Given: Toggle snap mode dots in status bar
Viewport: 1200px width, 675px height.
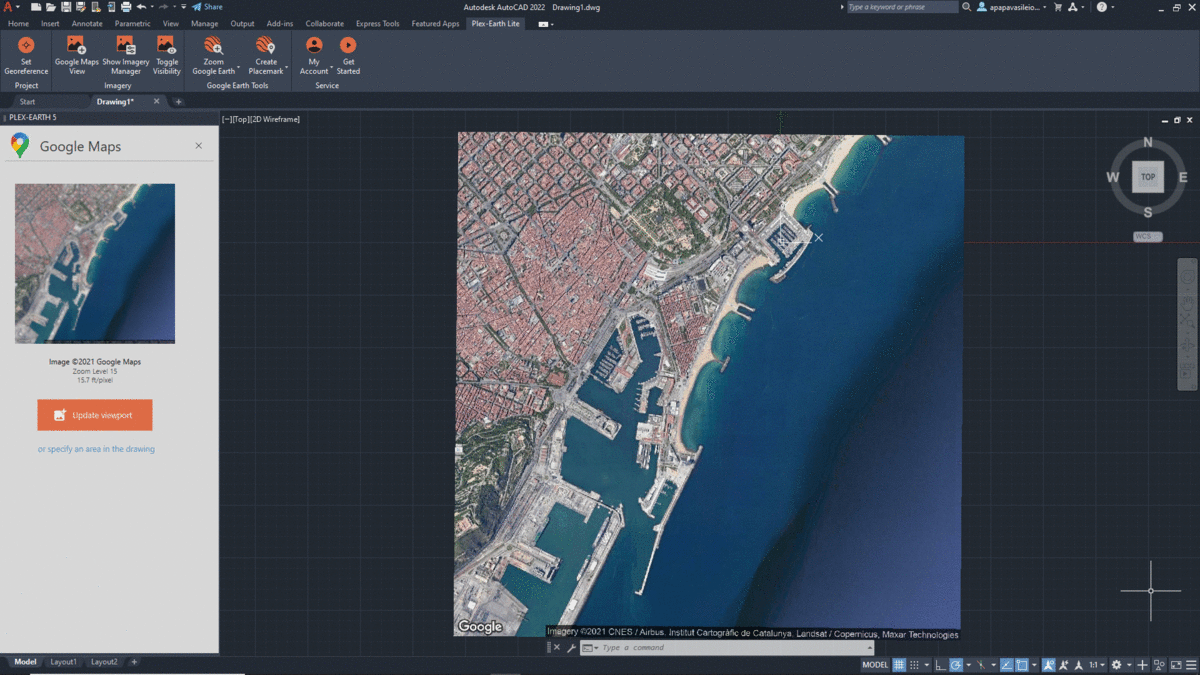Looking at the screenshot, I should [x=914, y=664].
